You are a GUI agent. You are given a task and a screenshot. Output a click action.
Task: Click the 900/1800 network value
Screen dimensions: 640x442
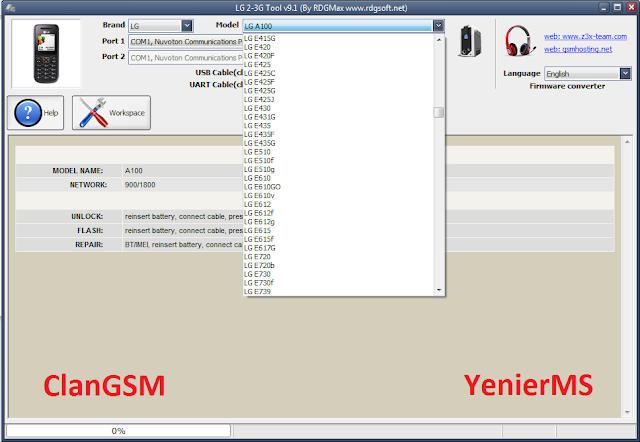[x=140, y=185]
